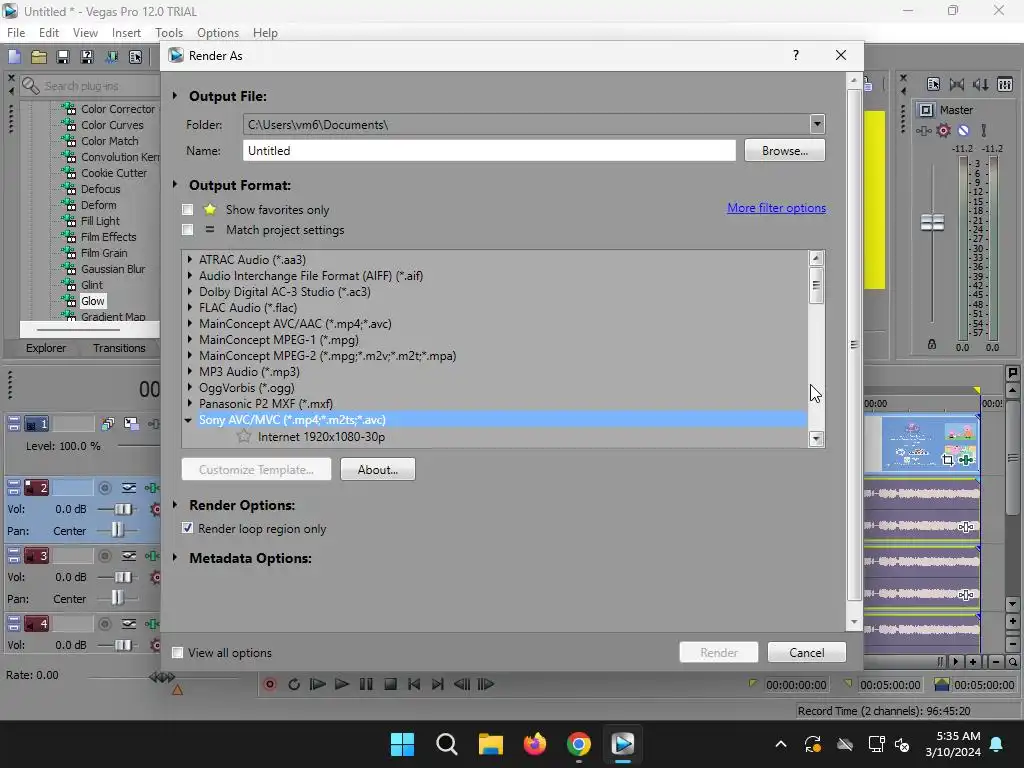1024x768 pixels.
Task: Switch to the Explorer tab
Action: click(x=46, y=348)
